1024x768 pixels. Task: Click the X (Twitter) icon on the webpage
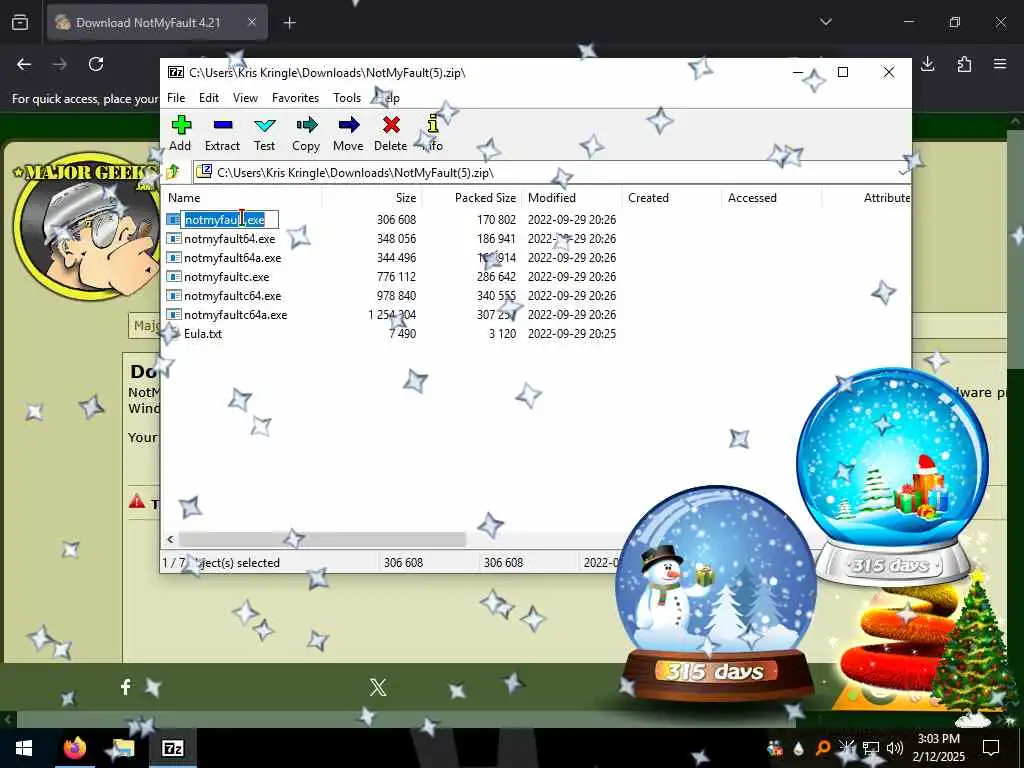click(377, 687)
